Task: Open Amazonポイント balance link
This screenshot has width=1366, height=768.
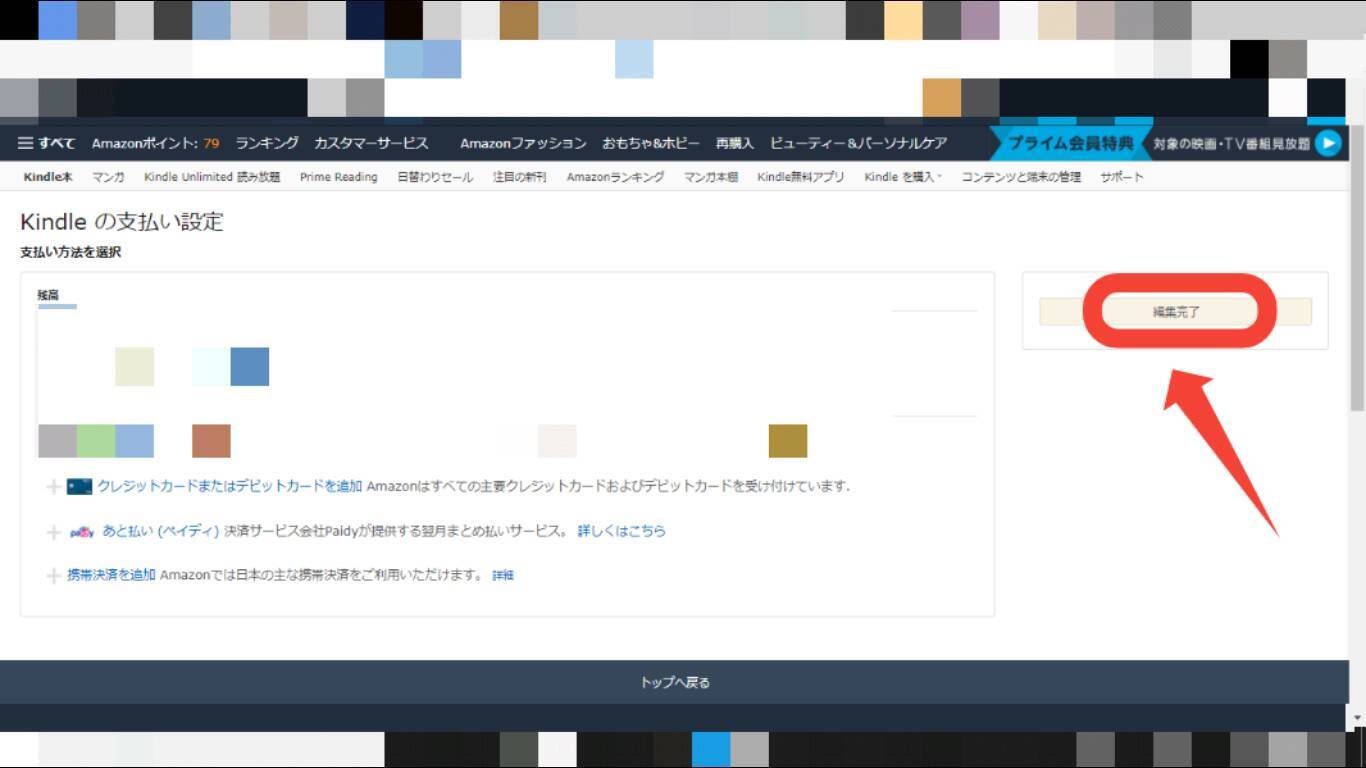Action: point(156,143)
